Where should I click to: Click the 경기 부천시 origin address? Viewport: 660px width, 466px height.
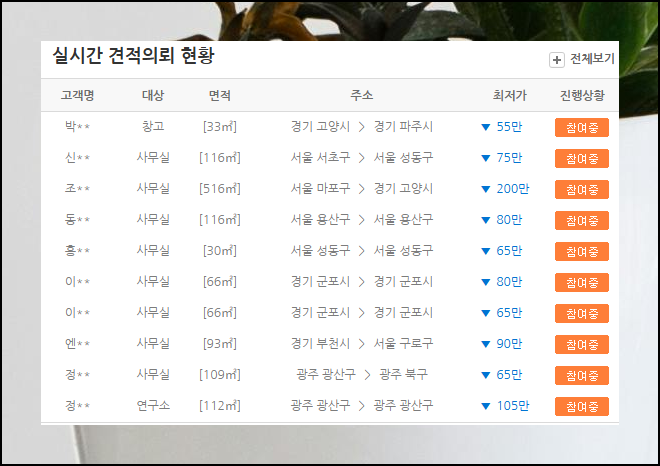320,344
